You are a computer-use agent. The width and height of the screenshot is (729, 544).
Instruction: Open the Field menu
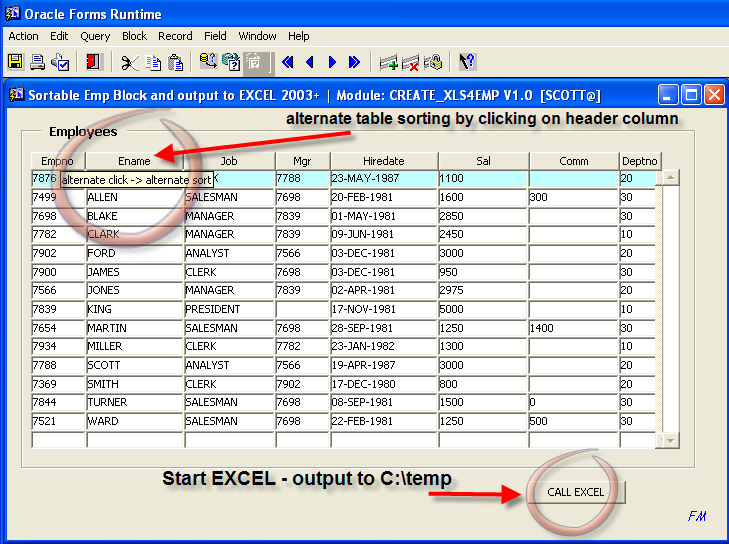click(x=215, y=36)
